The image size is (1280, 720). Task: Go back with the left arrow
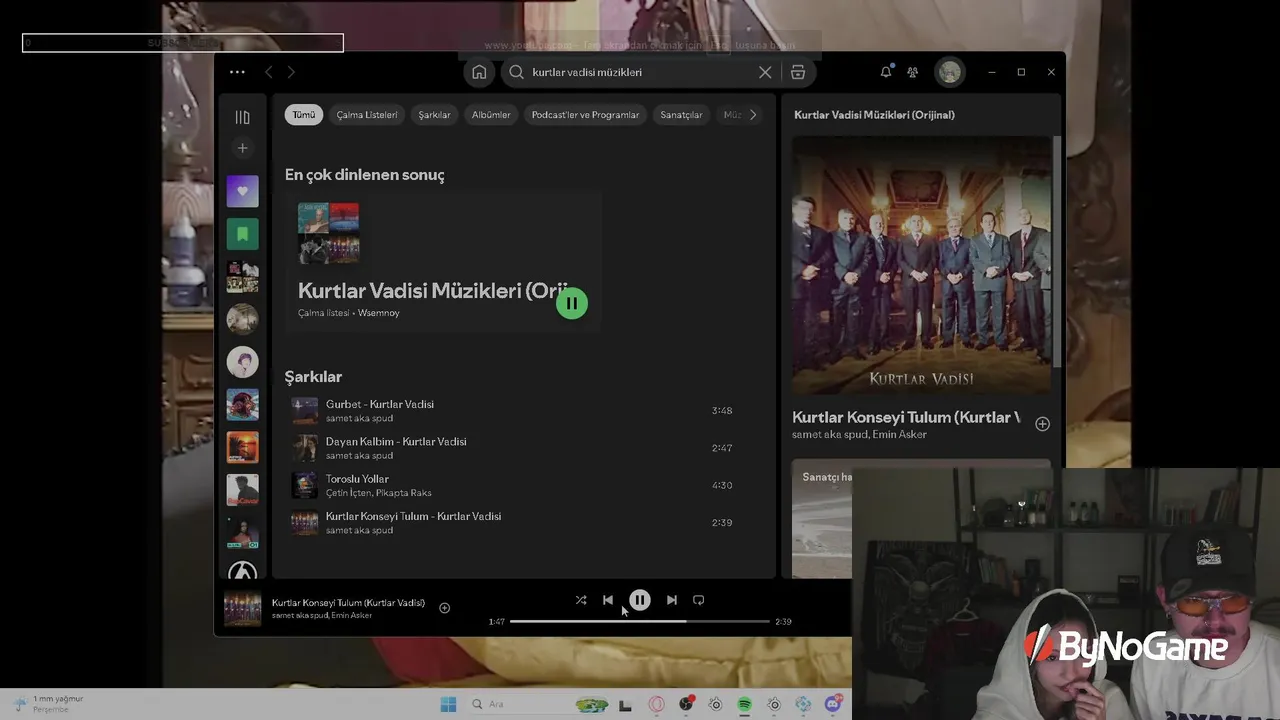268,72
